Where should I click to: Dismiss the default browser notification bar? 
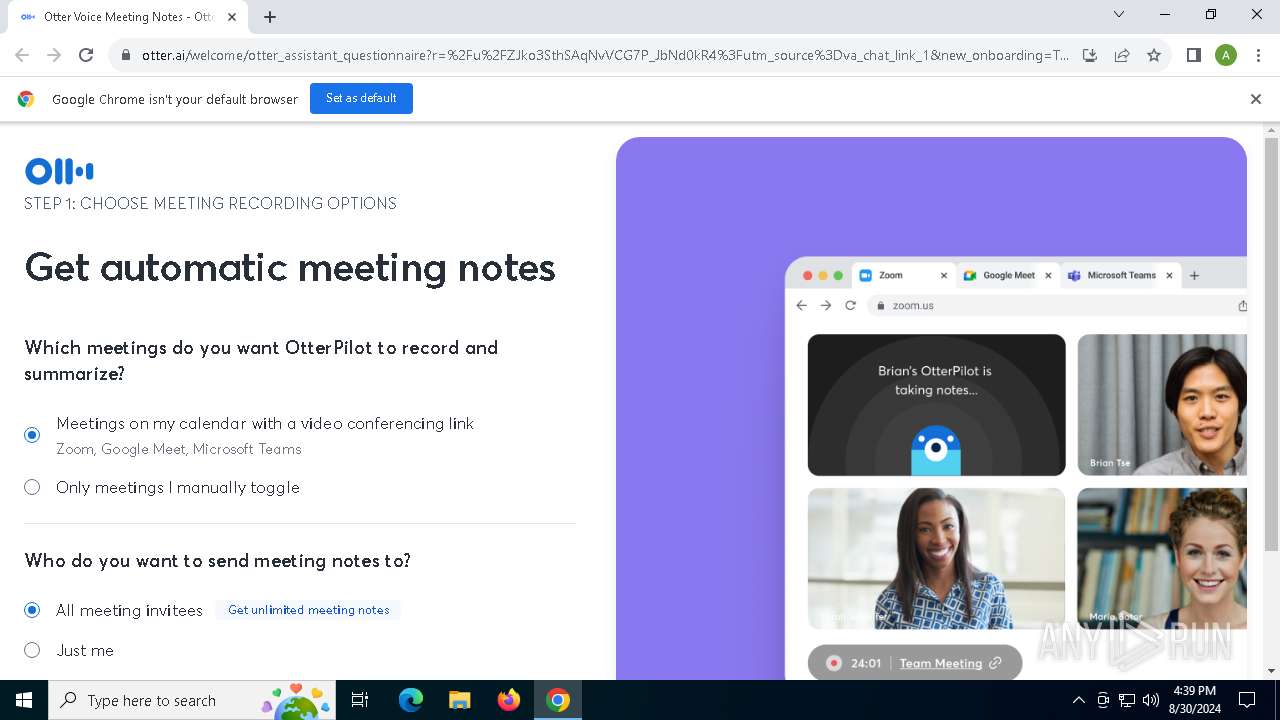[1256, 99]
